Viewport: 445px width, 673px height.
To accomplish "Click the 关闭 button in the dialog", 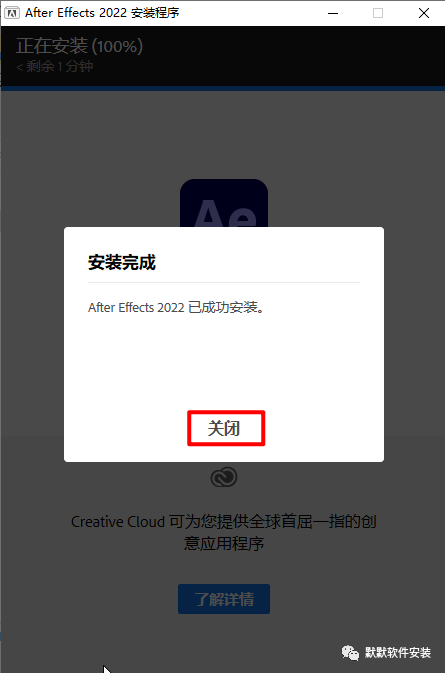I will [x=226, y=428].
